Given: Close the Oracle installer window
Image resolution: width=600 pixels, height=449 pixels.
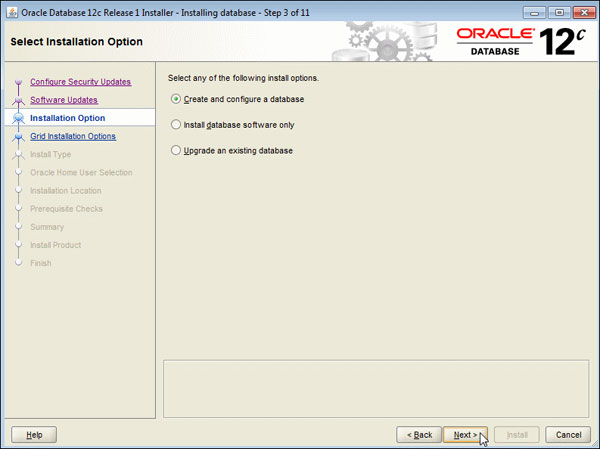Looking at the screenshot, I should [x=584, y=13].
